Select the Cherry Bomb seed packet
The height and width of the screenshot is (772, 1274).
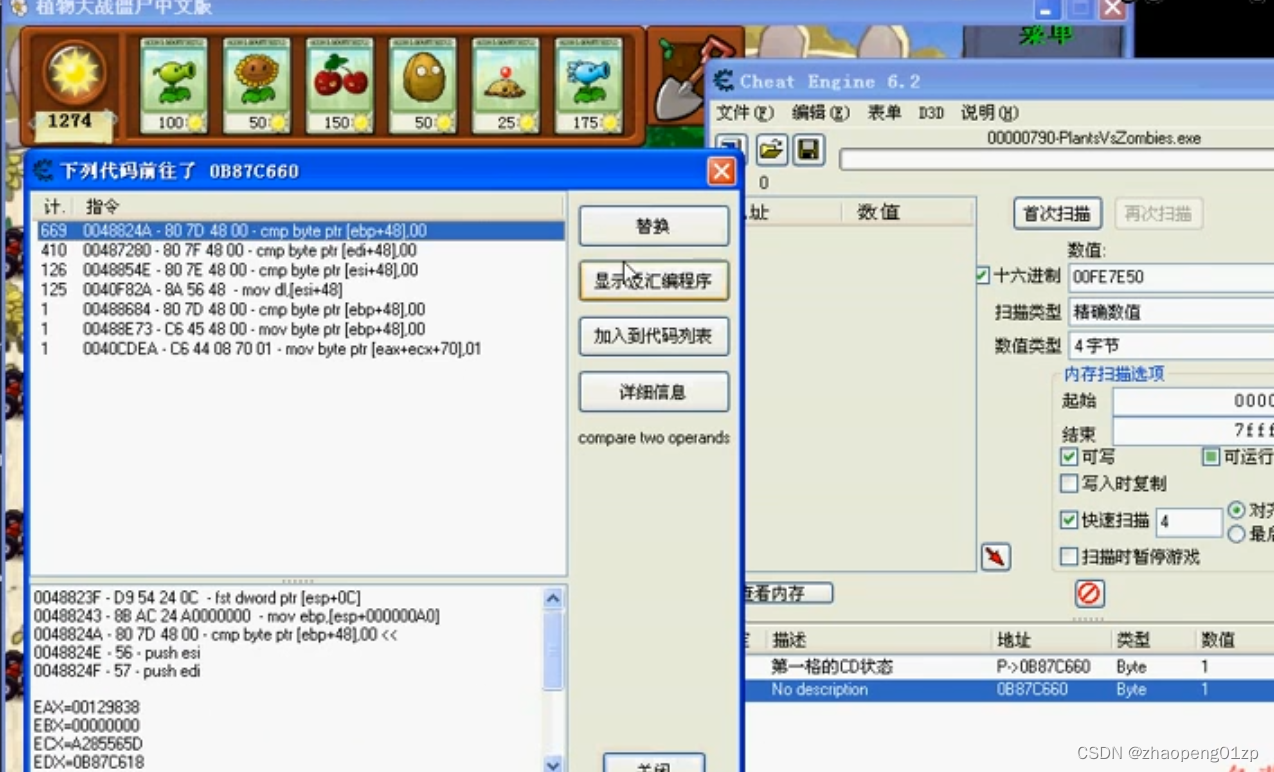click(x=340, y=86)
